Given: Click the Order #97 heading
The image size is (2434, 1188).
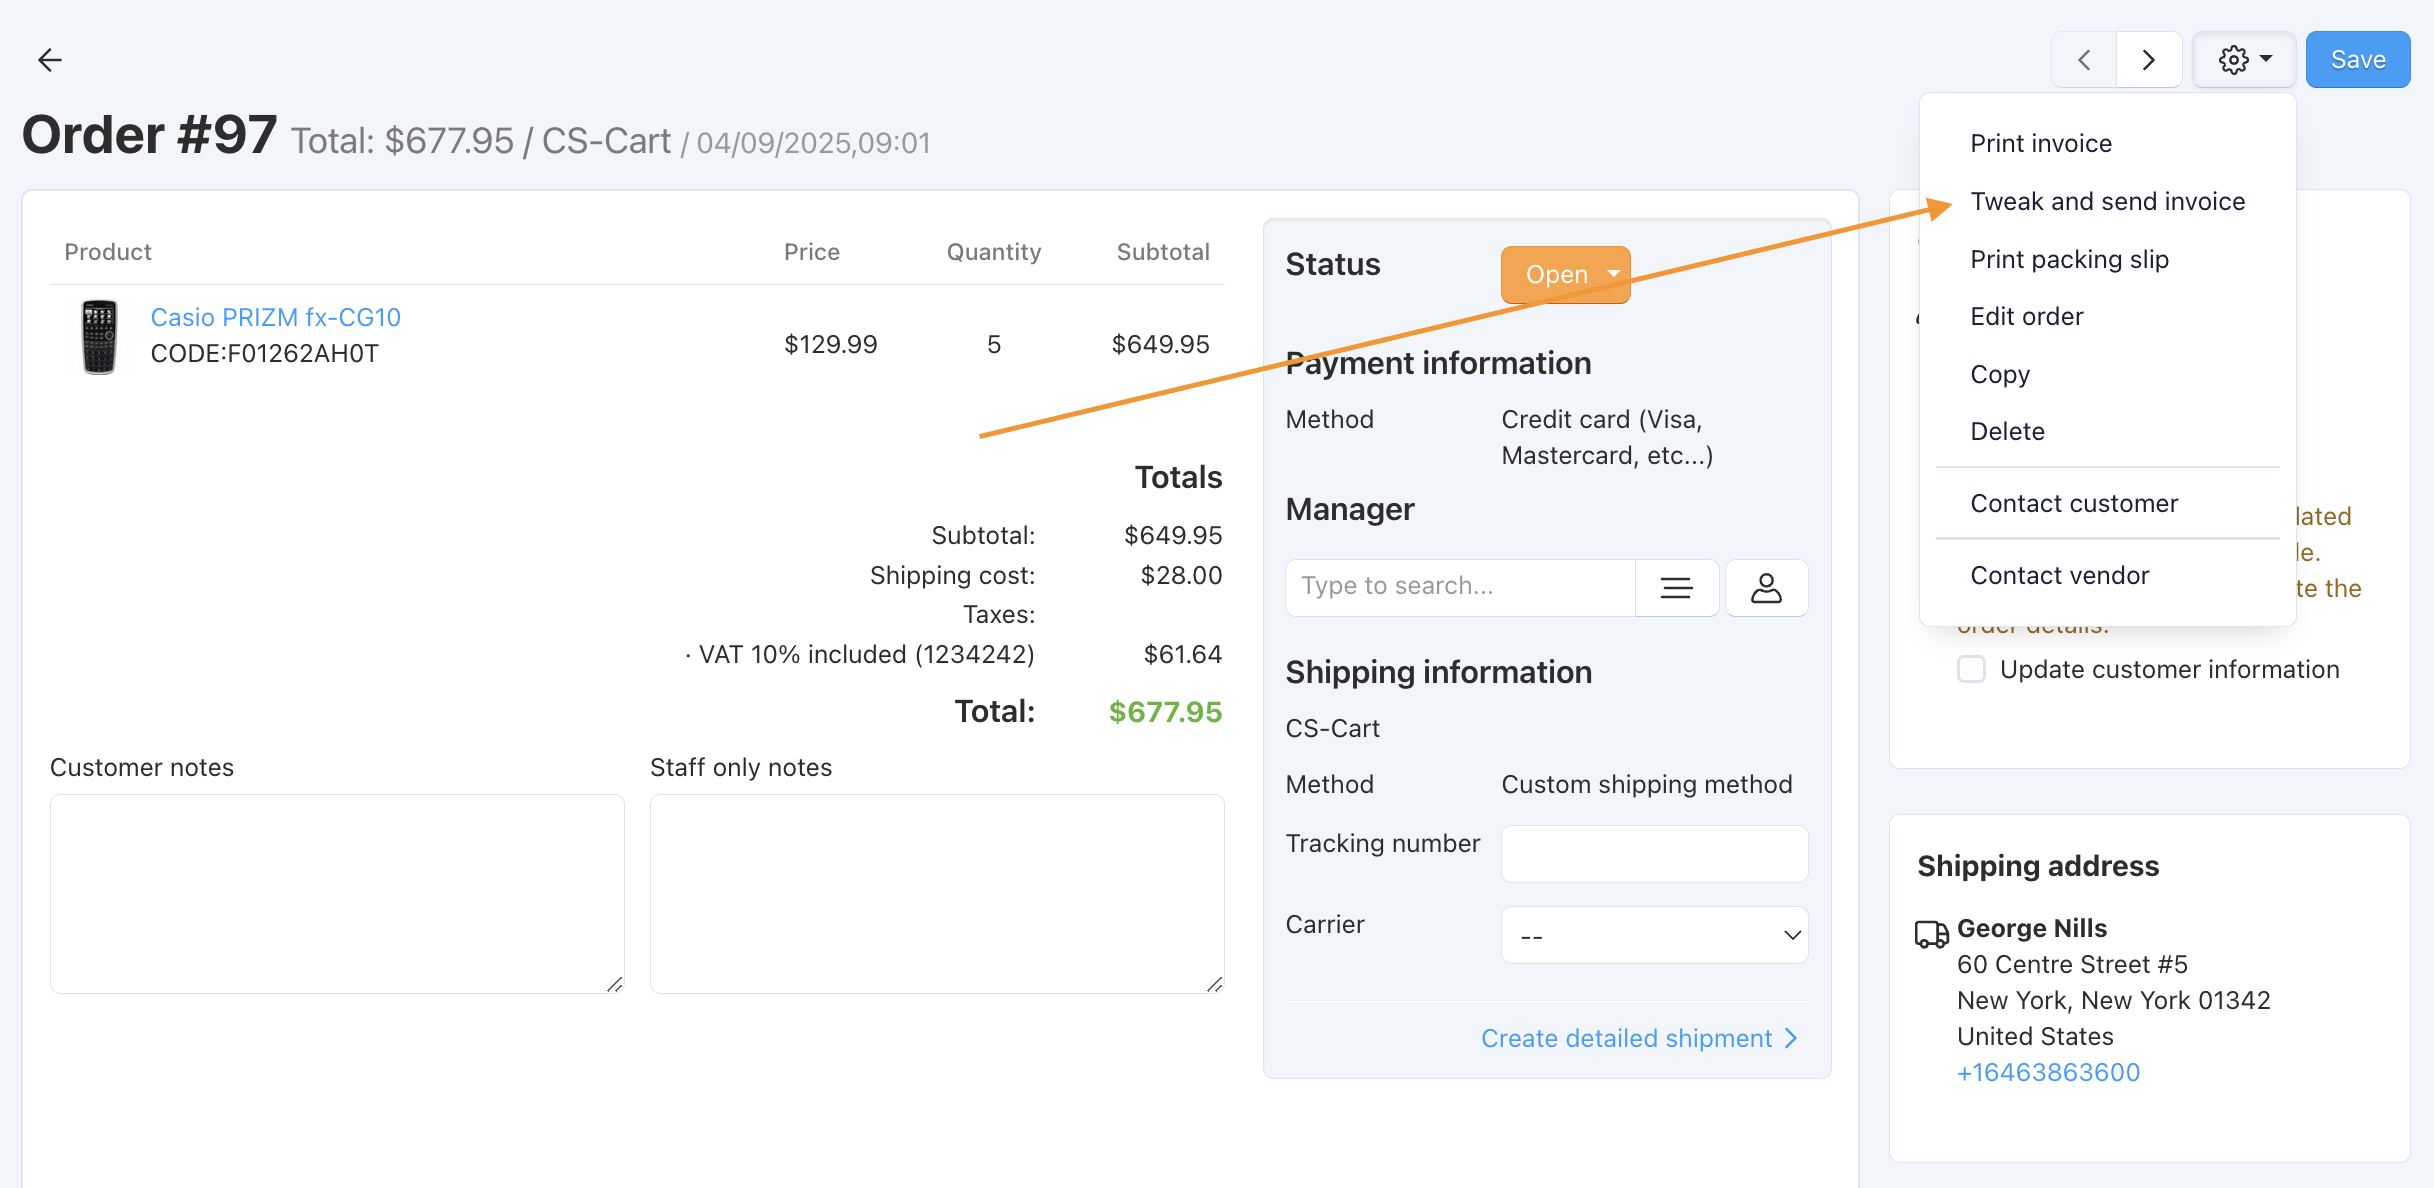Looking at the screenshot, I should tap(149, 135).
